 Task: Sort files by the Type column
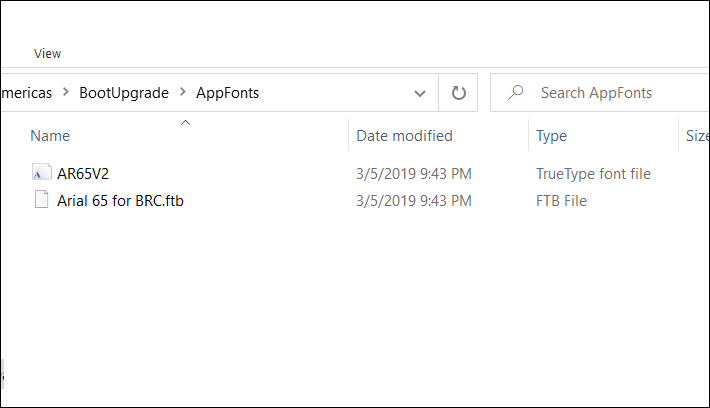[551, 136]
